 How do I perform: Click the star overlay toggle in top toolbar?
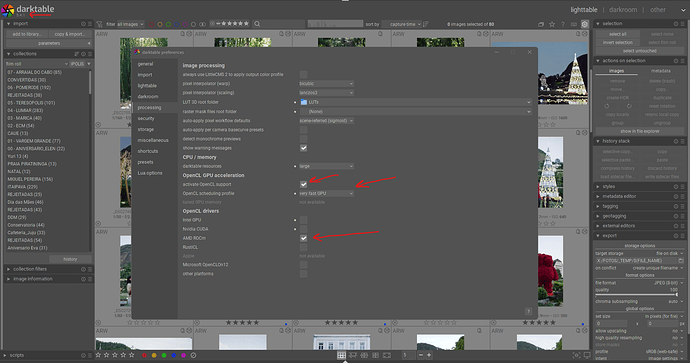click(x=552, y=24)
